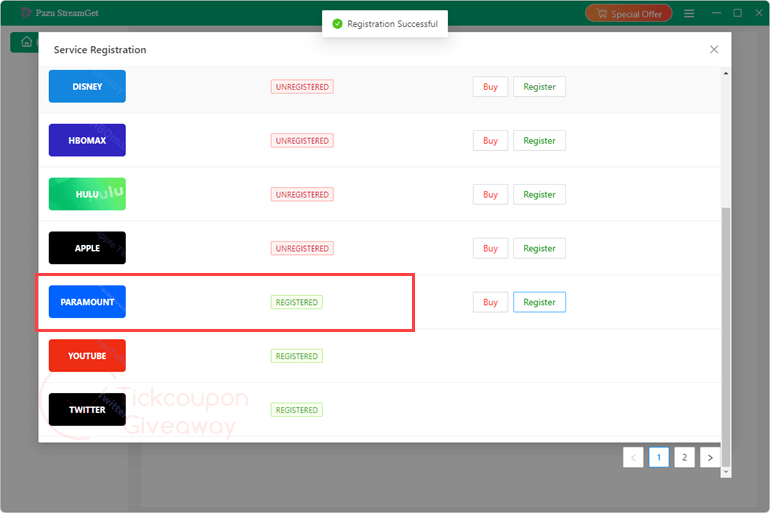This screenshot has height=513, width=770.
Task: Close the Pazu StreamGet window
Action: [x=759, y=13]
